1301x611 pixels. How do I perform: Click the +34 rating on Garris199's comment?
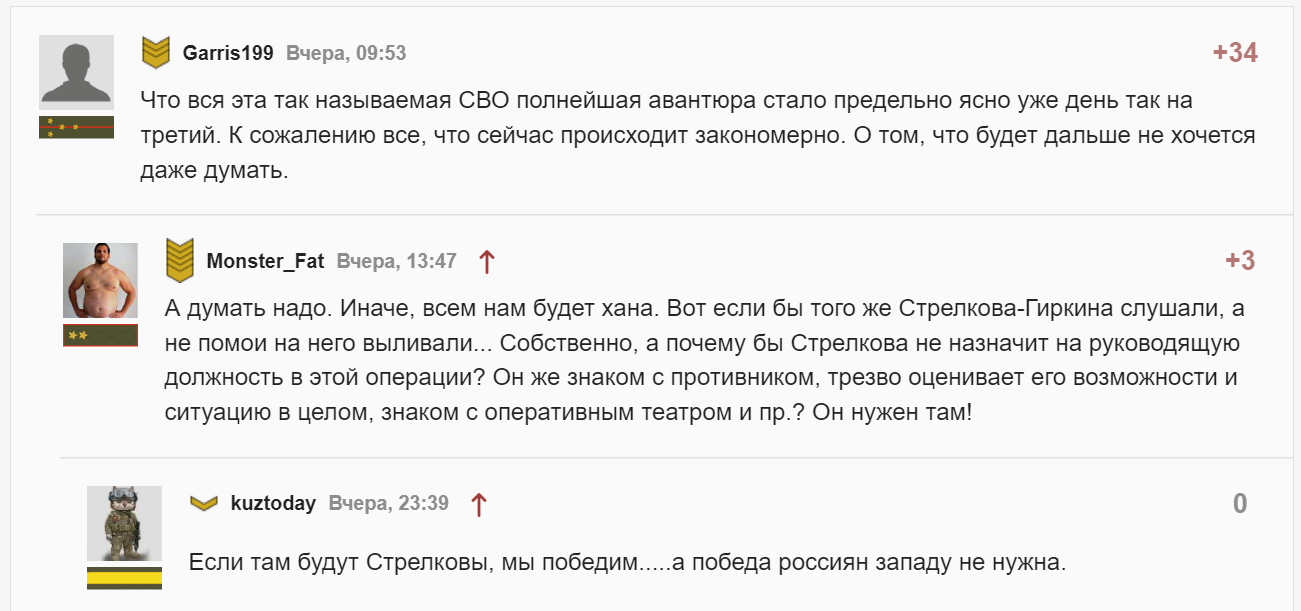click(x=1235, y=53)
